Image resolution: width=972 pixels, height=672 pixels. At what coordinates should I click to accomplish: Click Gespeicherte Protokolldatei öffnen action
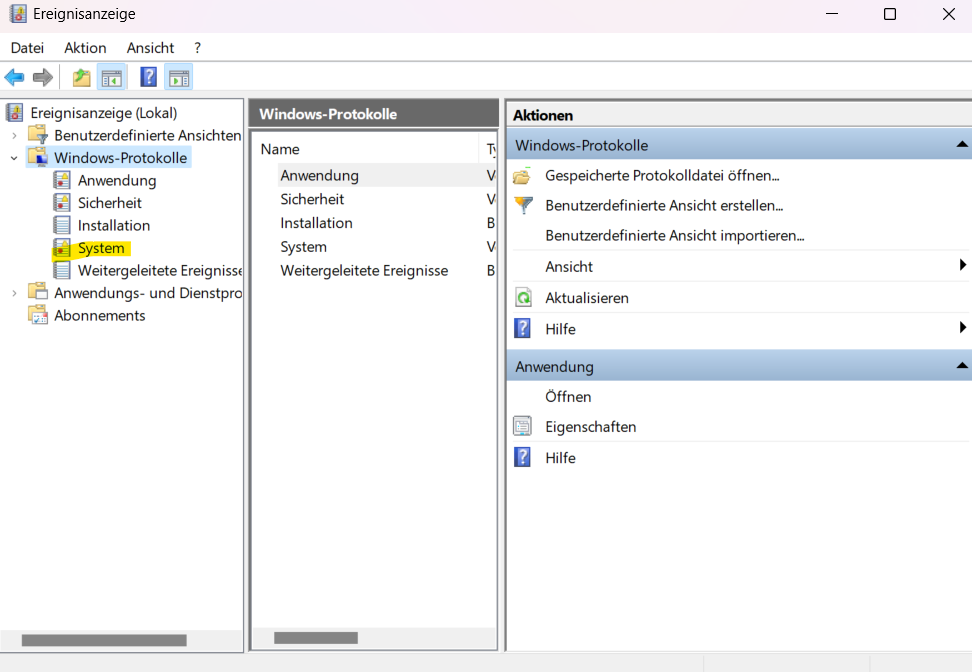pyautogui.click(x=662, y=175)
